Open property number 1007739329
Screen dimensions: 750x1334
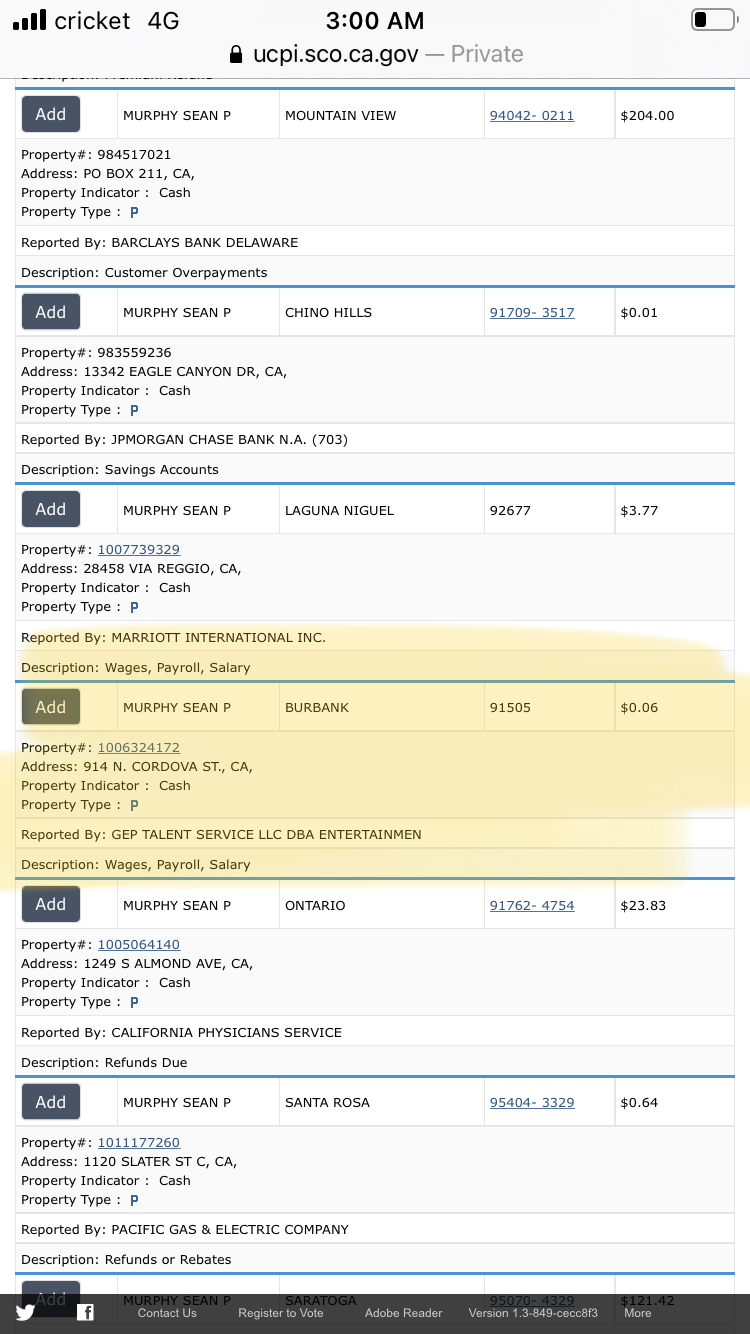click(139, 550)
